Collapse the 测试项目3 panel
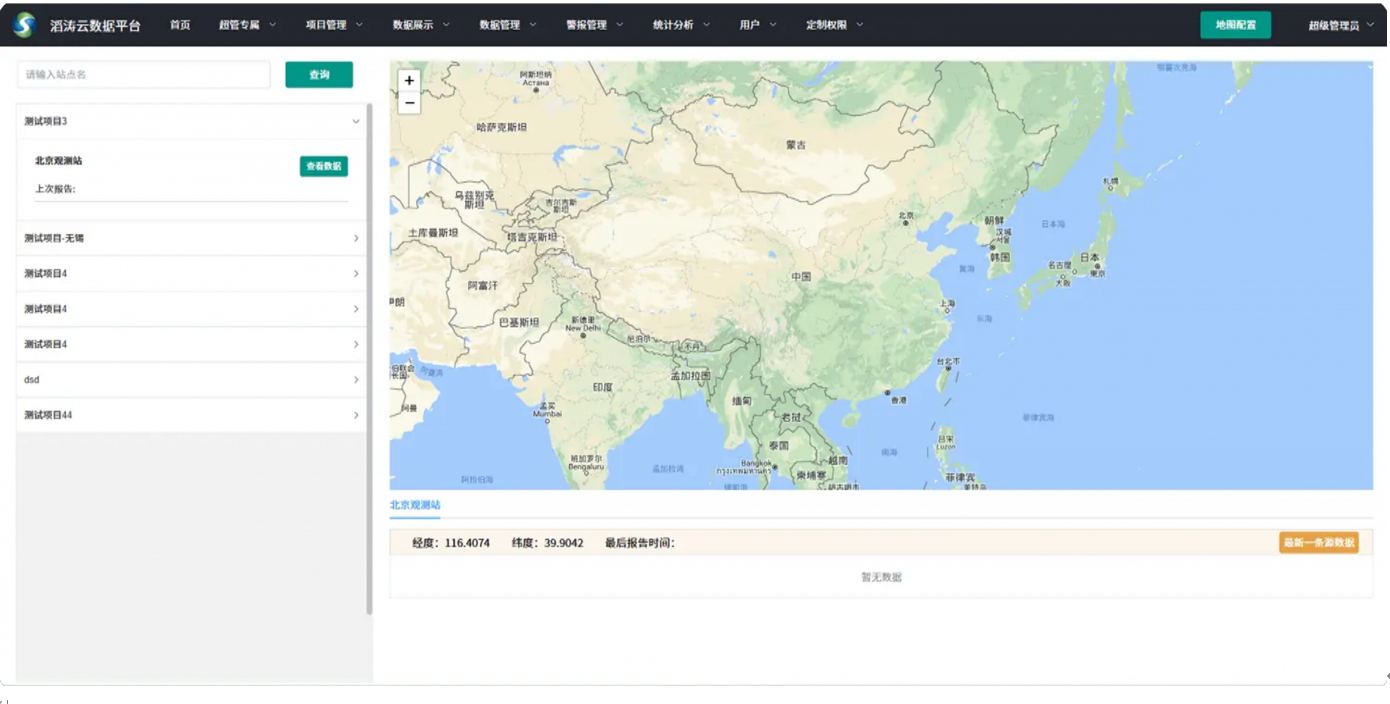This screenshot has width=1390, height=704. click(x=355, y=122)
